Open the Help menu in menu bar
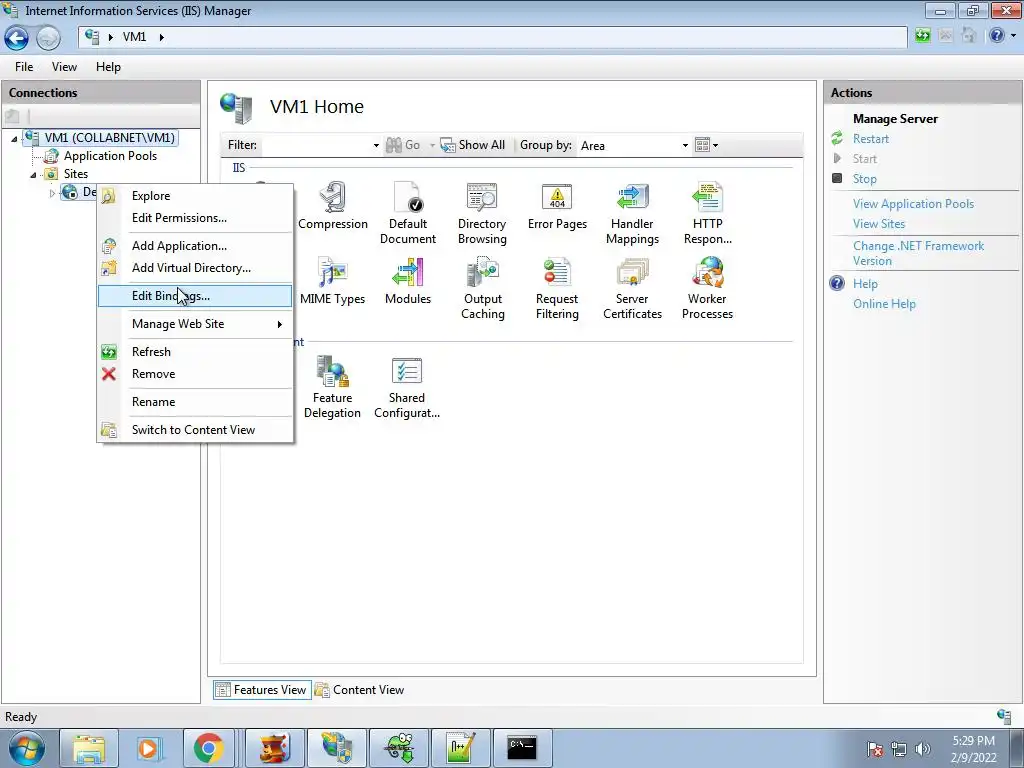 coord(108,67)
